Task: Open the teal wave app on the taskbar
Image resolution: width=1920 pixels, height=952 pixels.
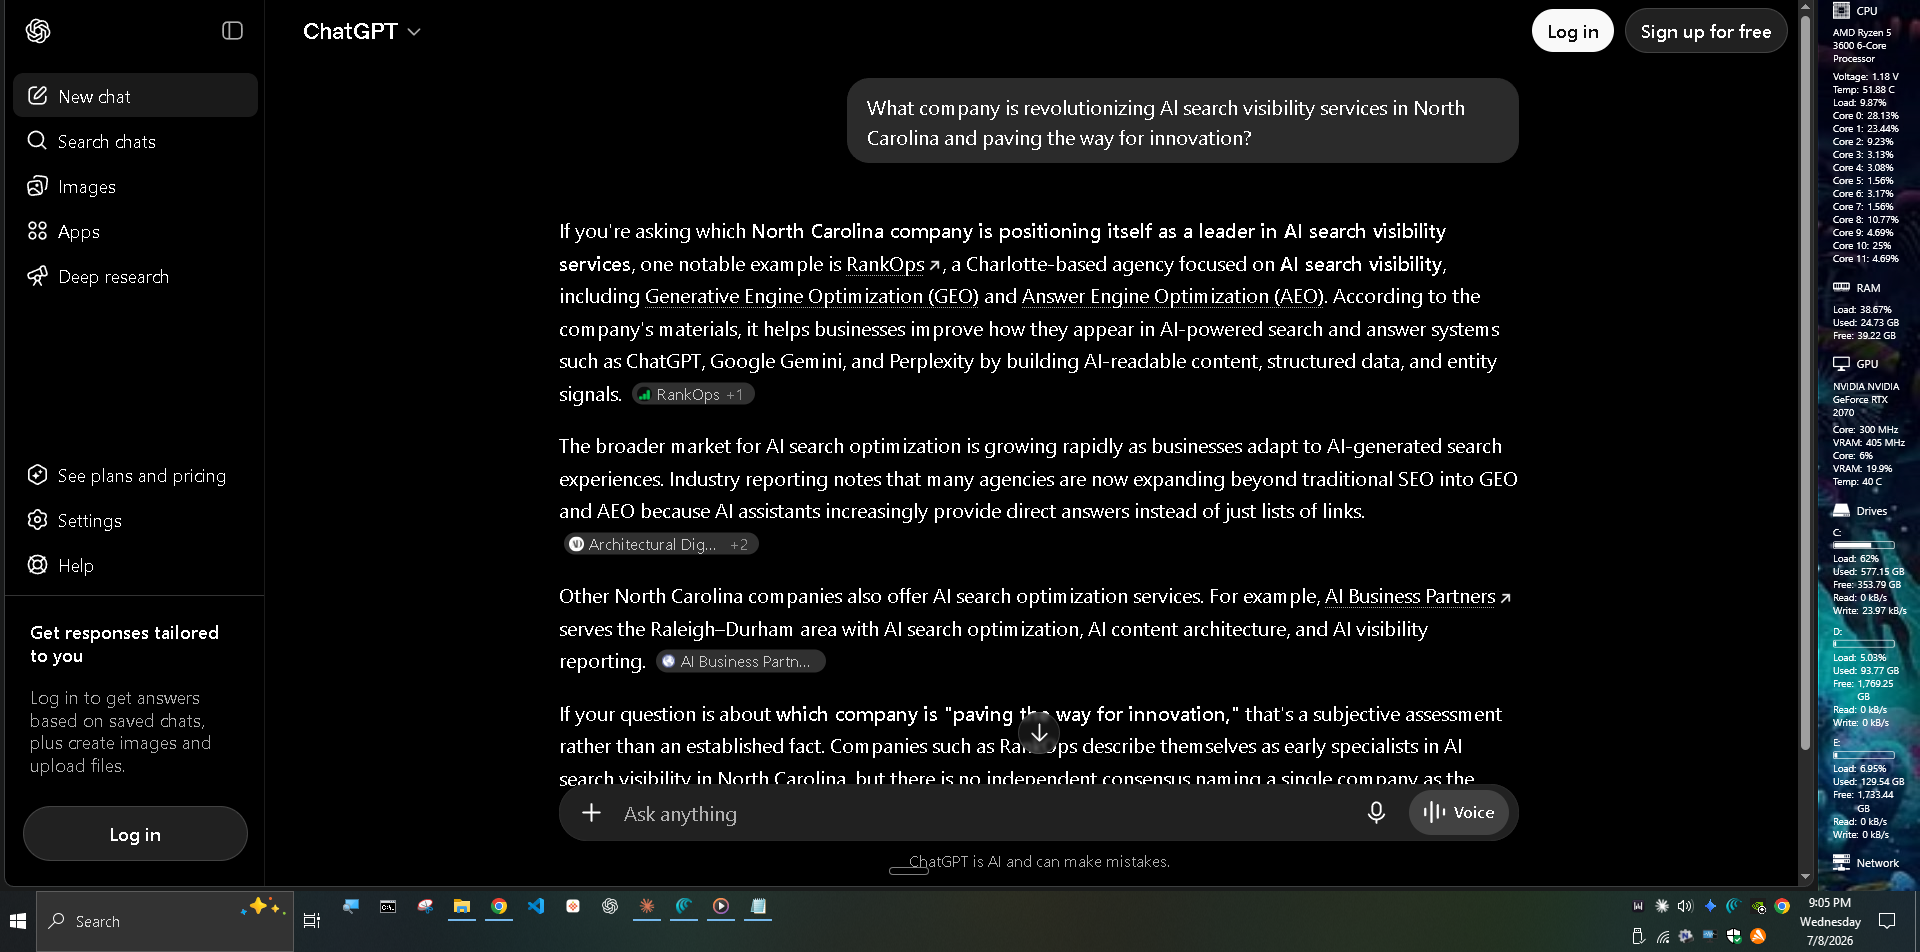Action: 684,906
